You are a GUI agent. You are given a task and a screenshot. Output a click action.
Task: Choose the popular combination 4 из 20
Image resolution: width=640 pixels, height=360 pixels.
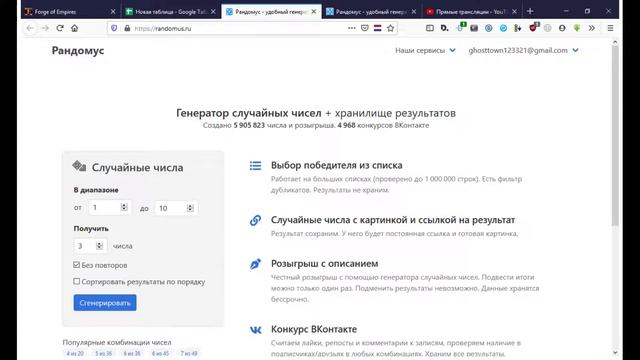75,353
